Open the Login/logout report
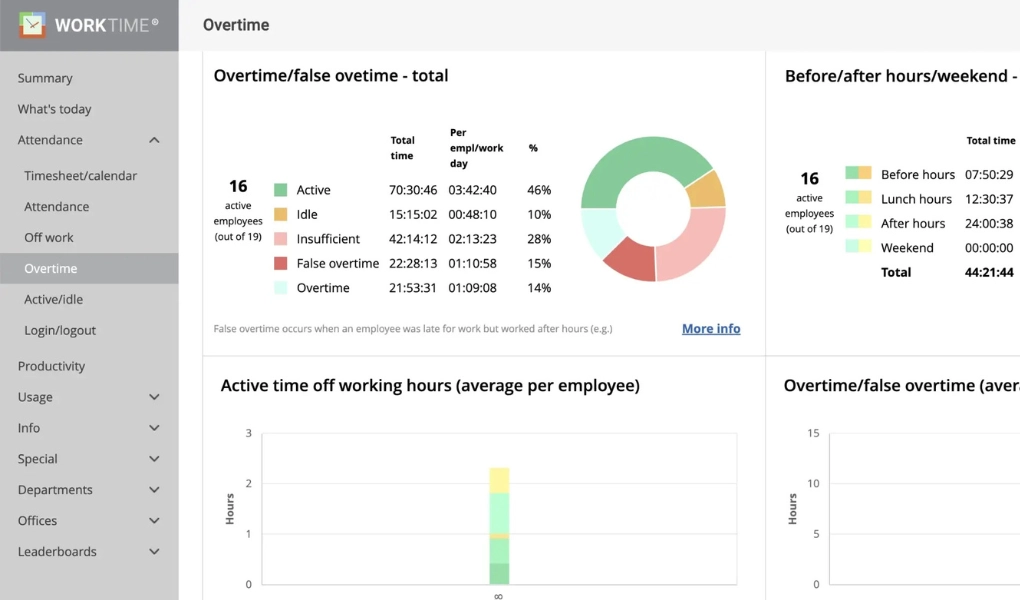1020x600 pixels. click(x=61, y=331)
